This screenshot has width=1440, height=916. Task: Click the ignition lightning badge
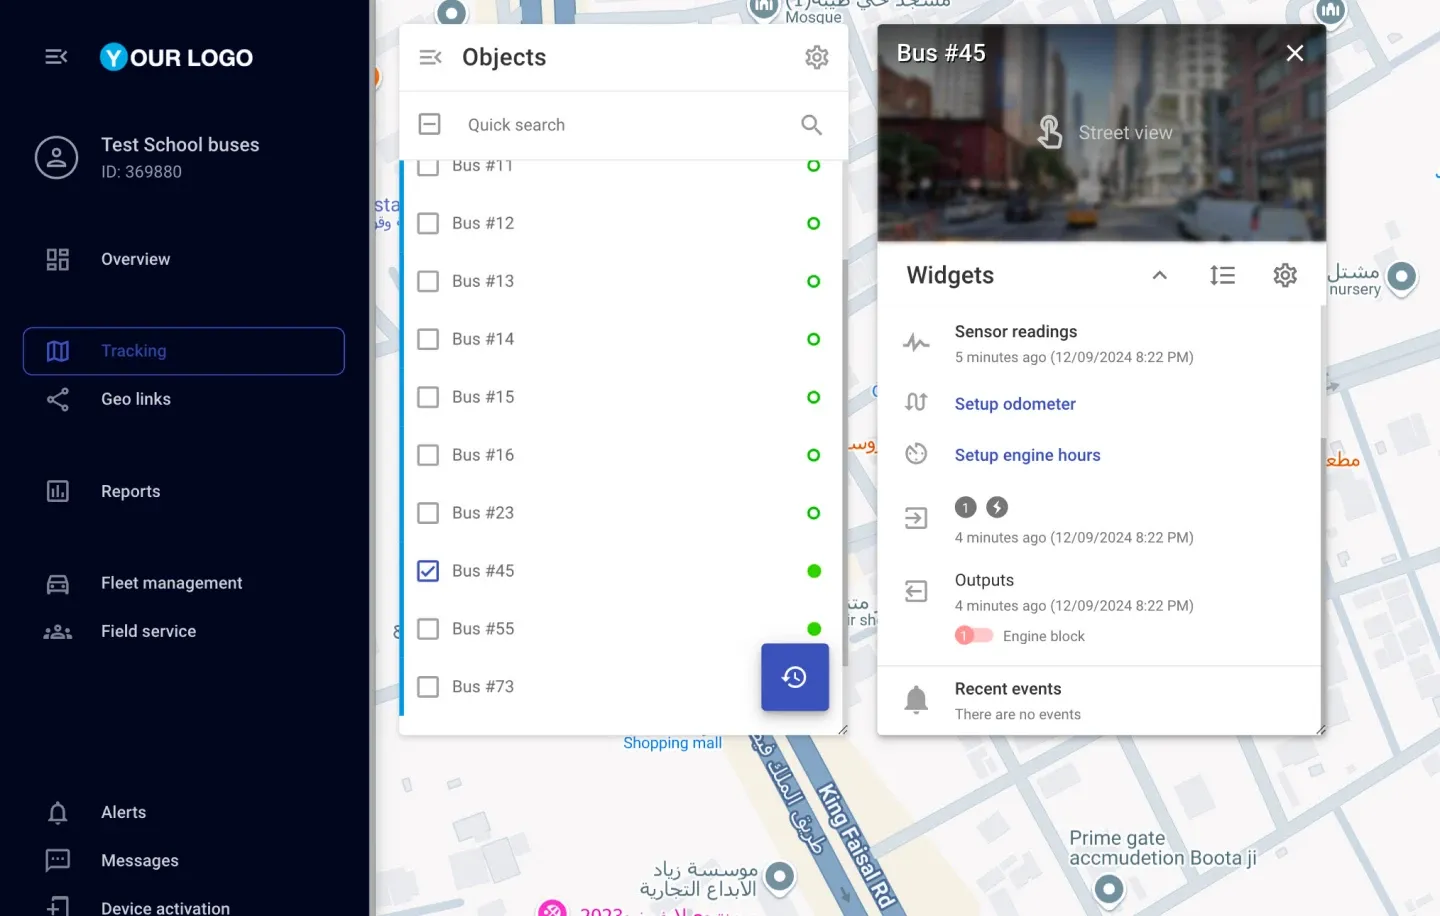click(x=997, y=507)
